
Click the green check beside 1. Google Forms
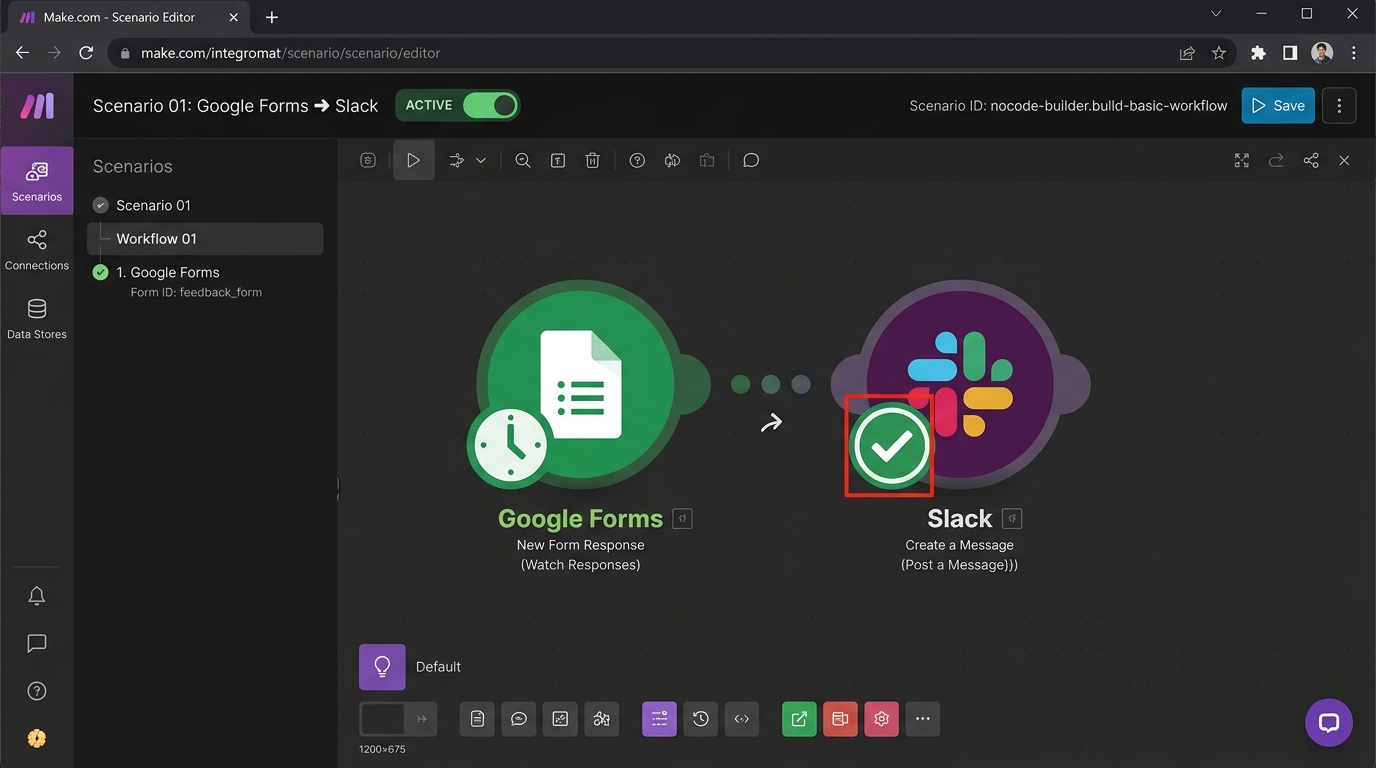(100, 272)
